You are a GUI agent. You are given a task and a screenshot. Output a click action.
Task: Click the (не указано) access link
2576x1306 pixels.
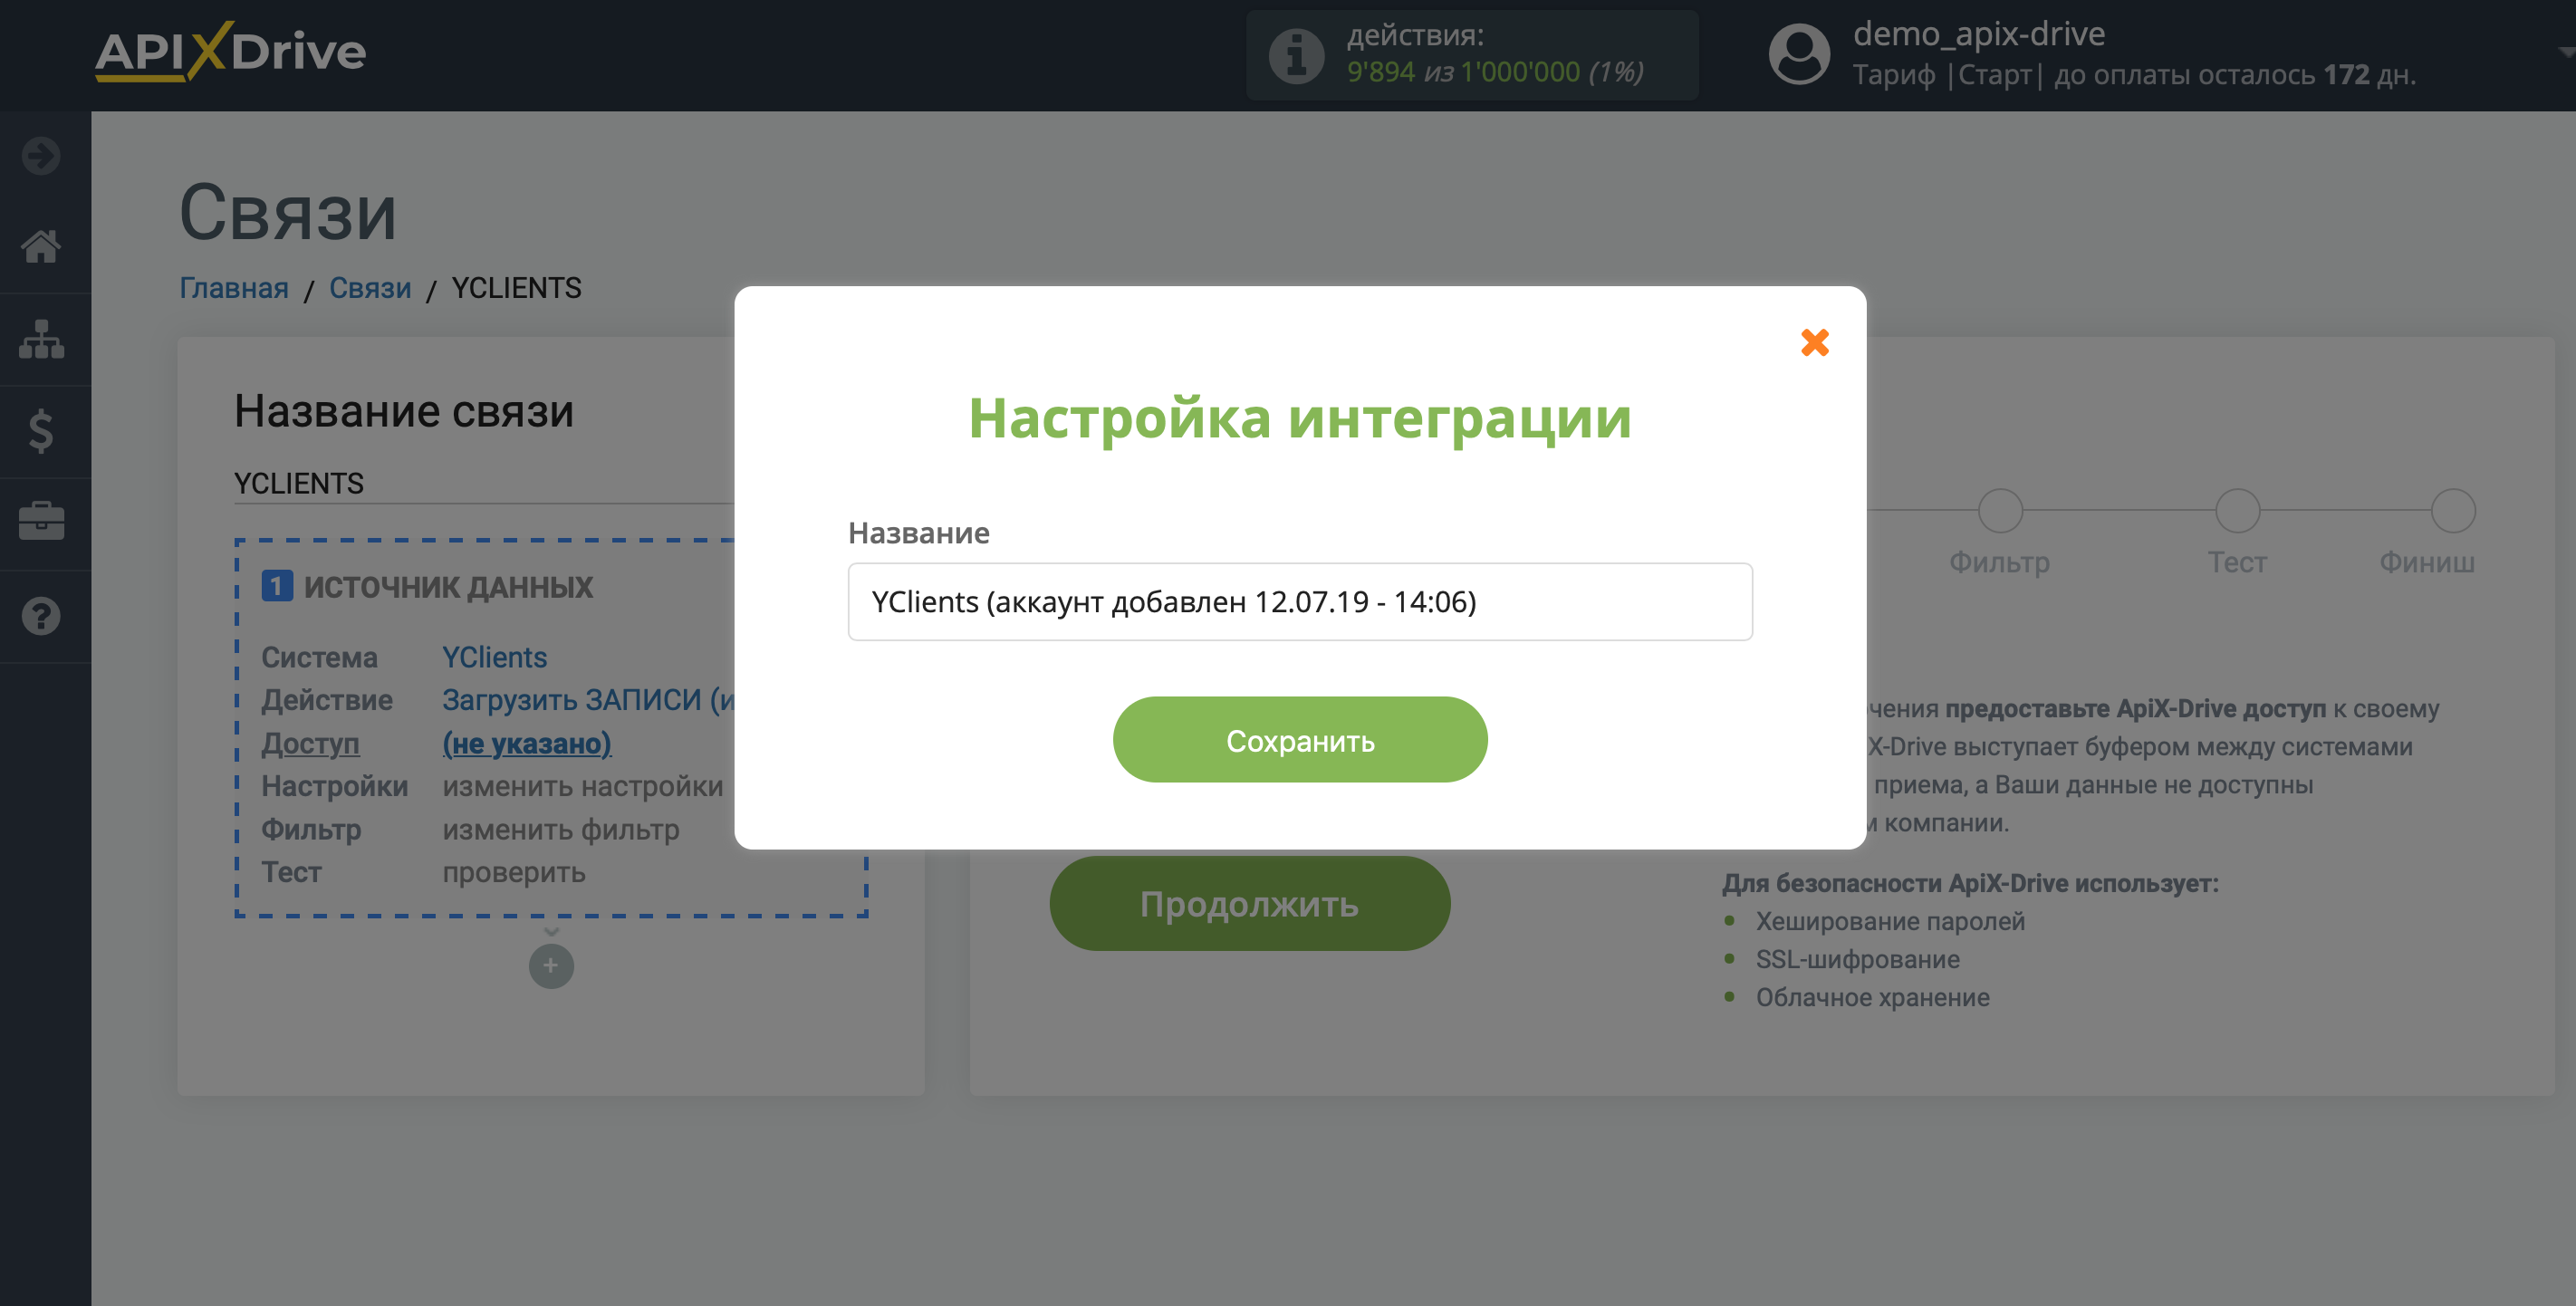tap(526, 743)
